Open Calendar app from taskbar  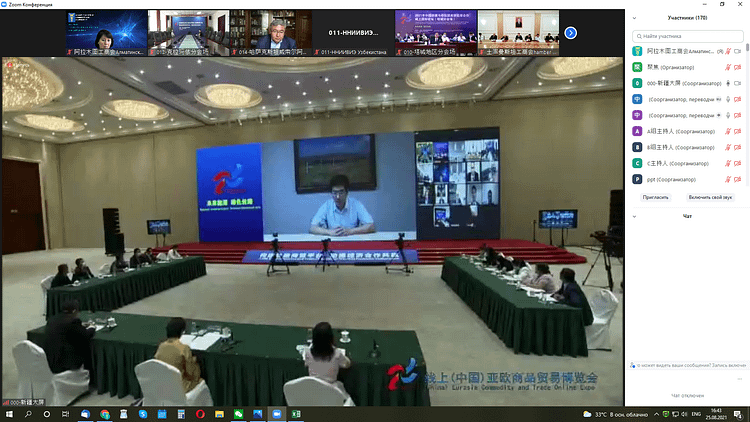162,414
